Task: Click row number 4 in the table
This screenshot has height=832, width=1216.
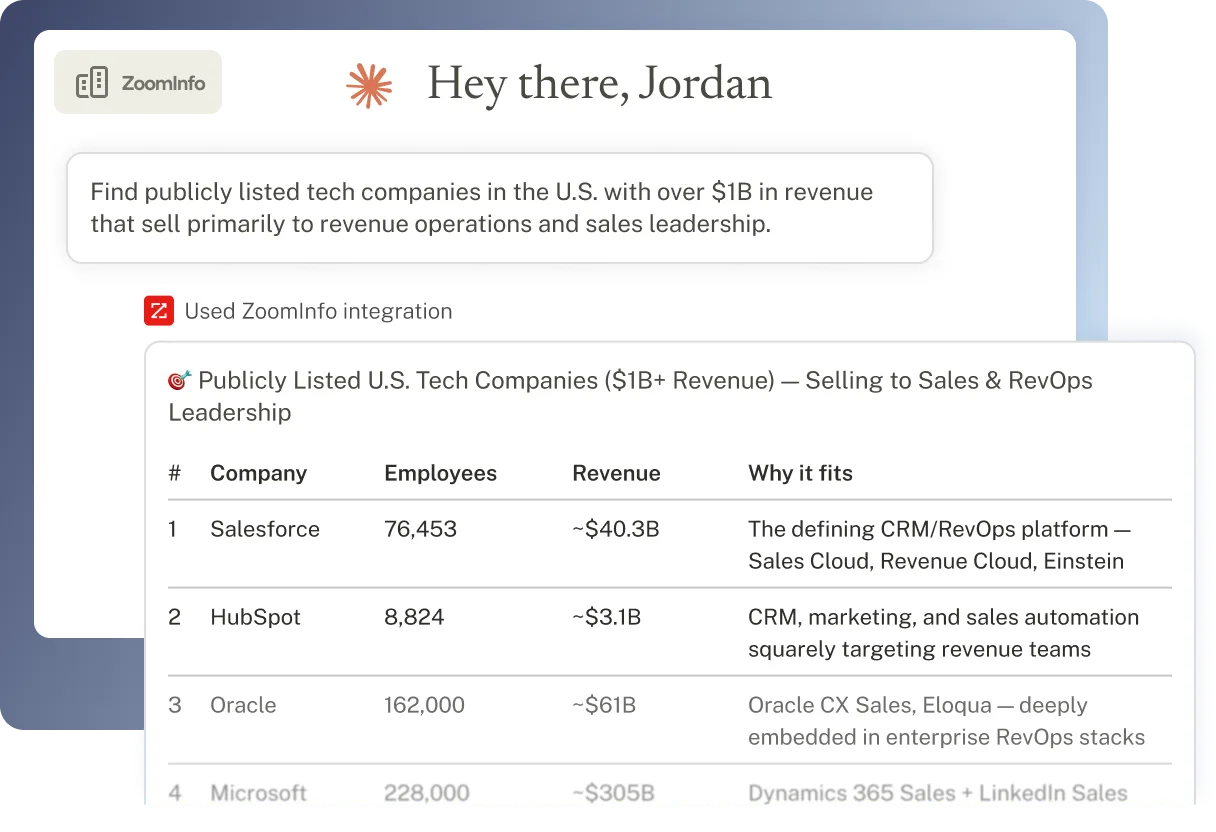Action: 175,793
